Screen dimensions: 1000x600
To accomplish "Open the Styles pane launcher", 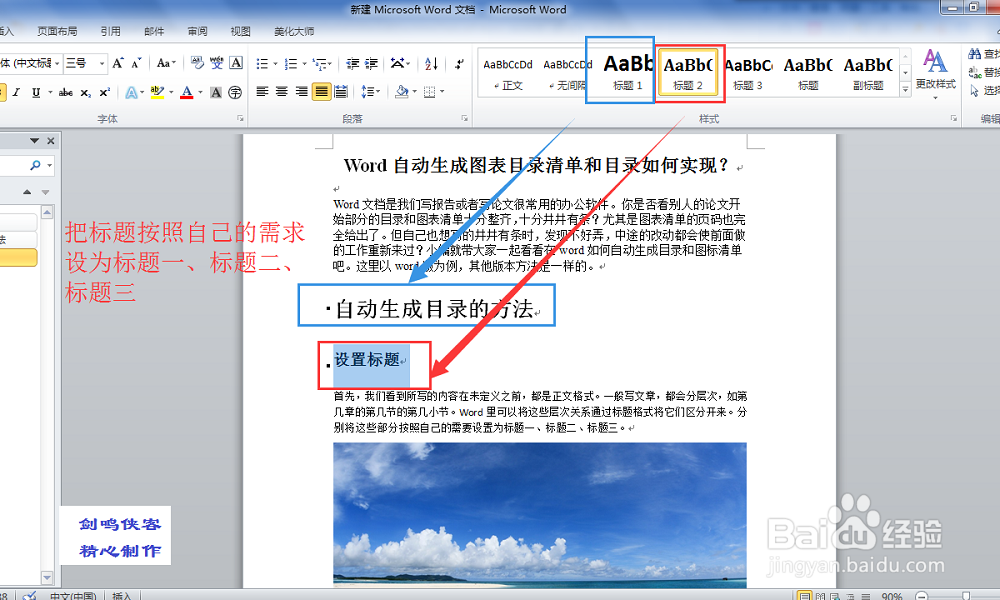I will pos(954,119).
